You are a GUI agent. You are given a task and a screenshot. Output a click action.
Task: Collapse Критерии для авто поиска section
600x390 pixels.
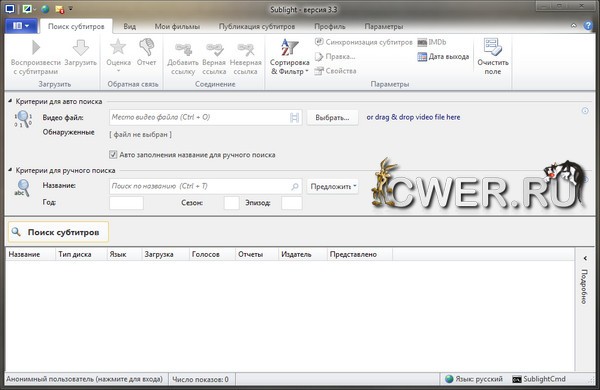click(10, 101)
